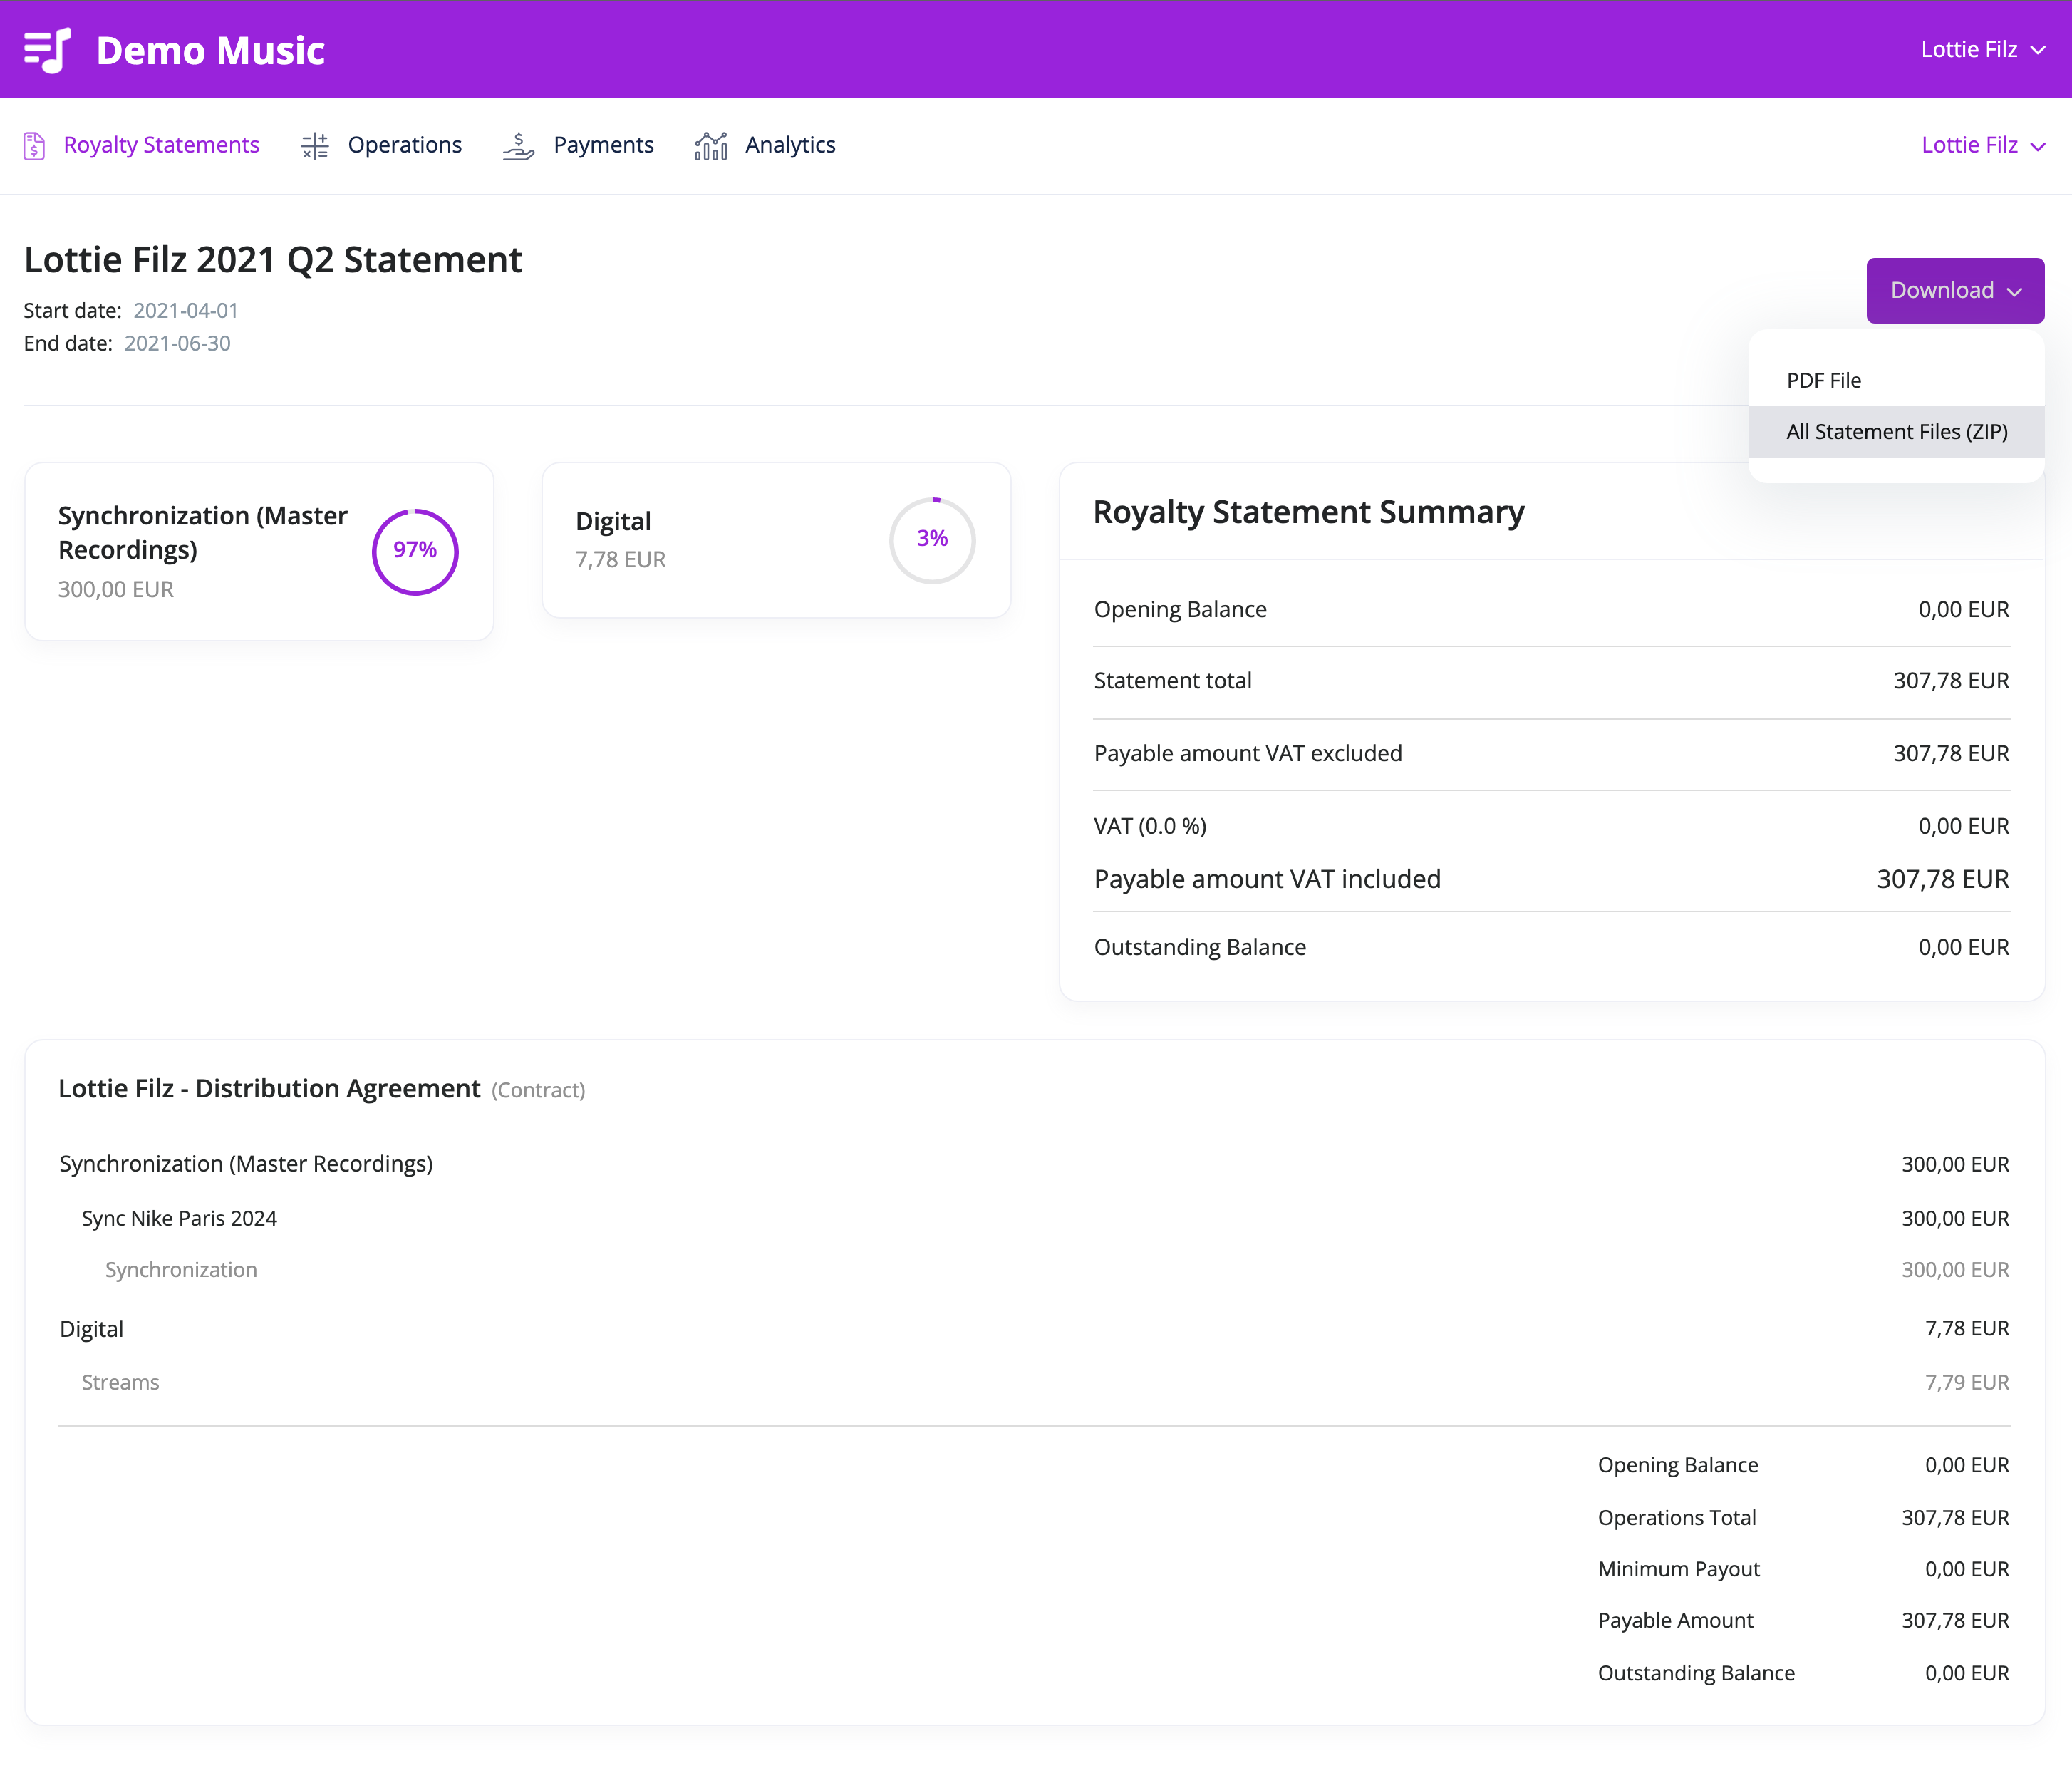This screenshot has width=2072, height=1783.
Task: Click the Digital row in contract section
Action: click(1035, 1329)
